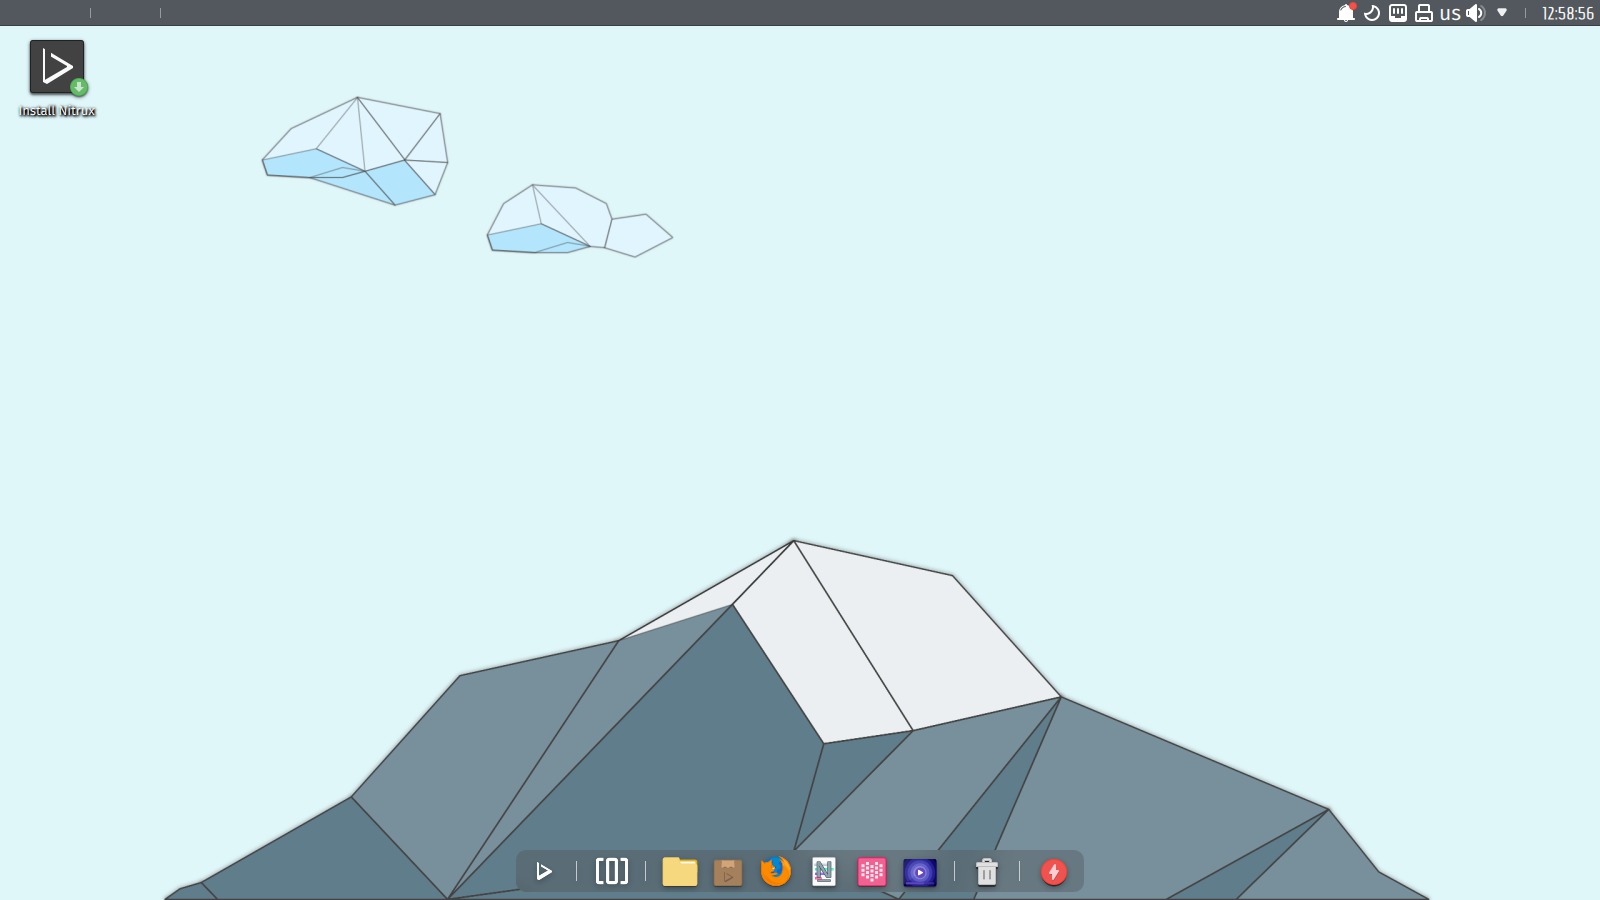
Task: Open the printers tray icon
Action: pyautogui.click(x=1424, y=13)
